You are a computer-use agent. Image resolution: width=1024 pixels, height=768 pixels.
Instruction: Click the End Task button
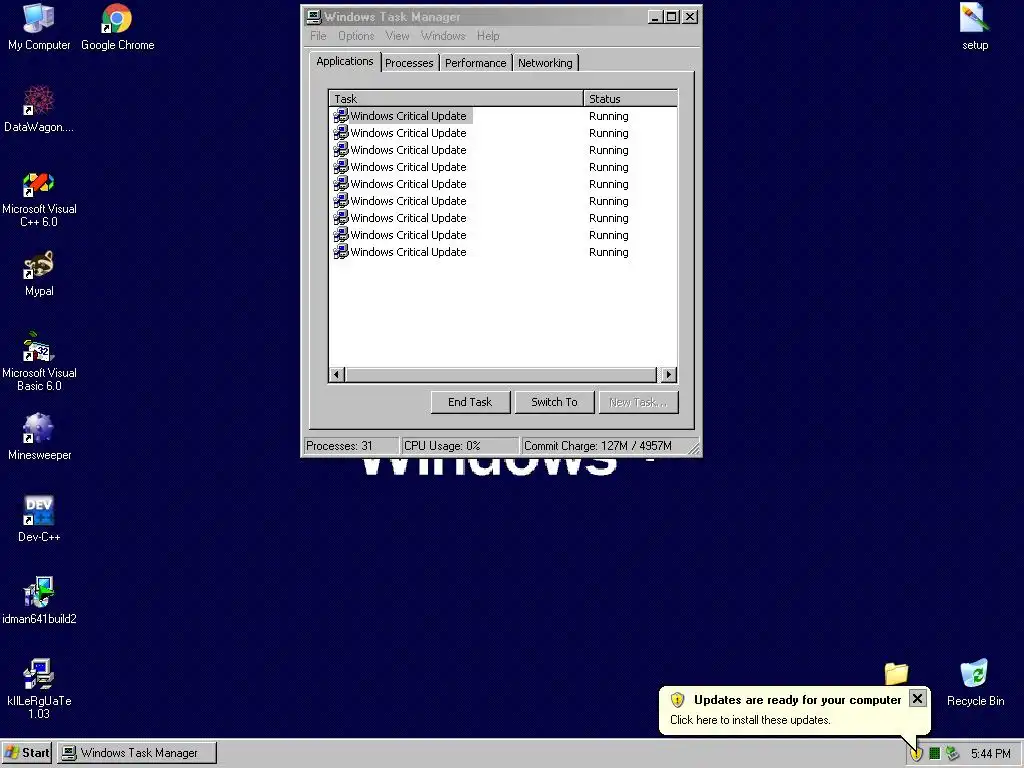tap(470, 402)
